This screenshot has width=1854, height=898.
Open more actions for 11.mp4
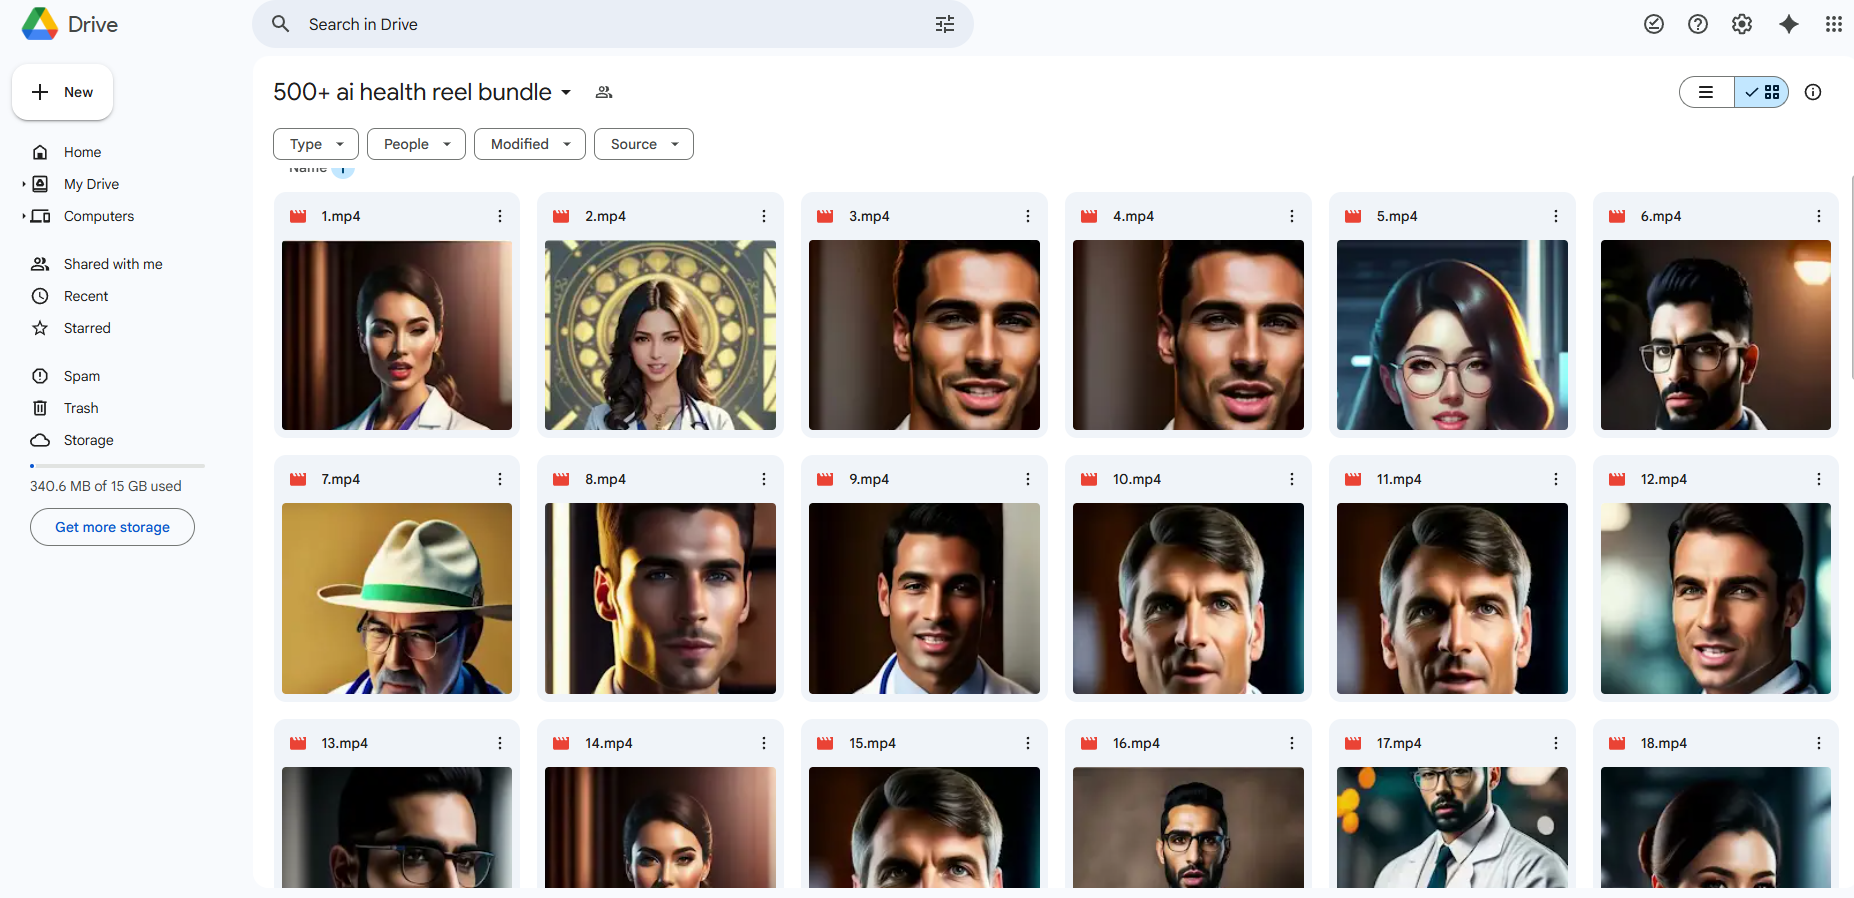coord(1556,479)
